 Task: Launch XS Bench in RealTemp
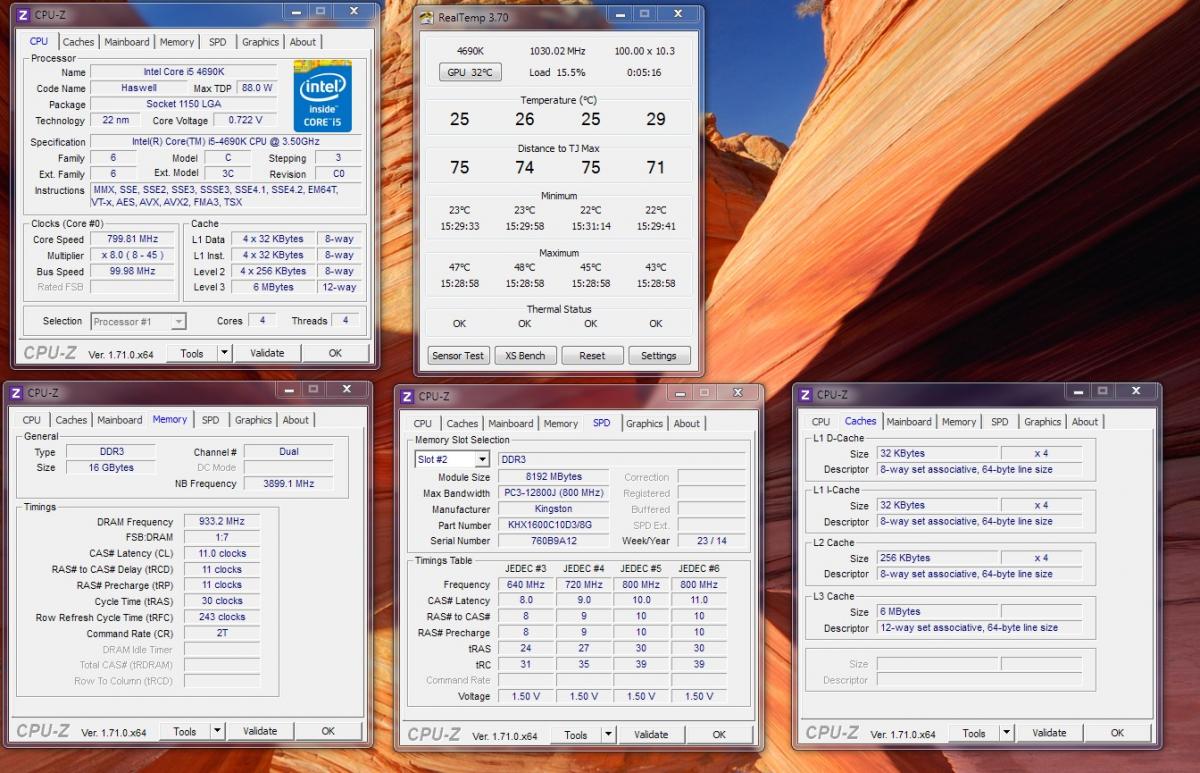[525, 355]
